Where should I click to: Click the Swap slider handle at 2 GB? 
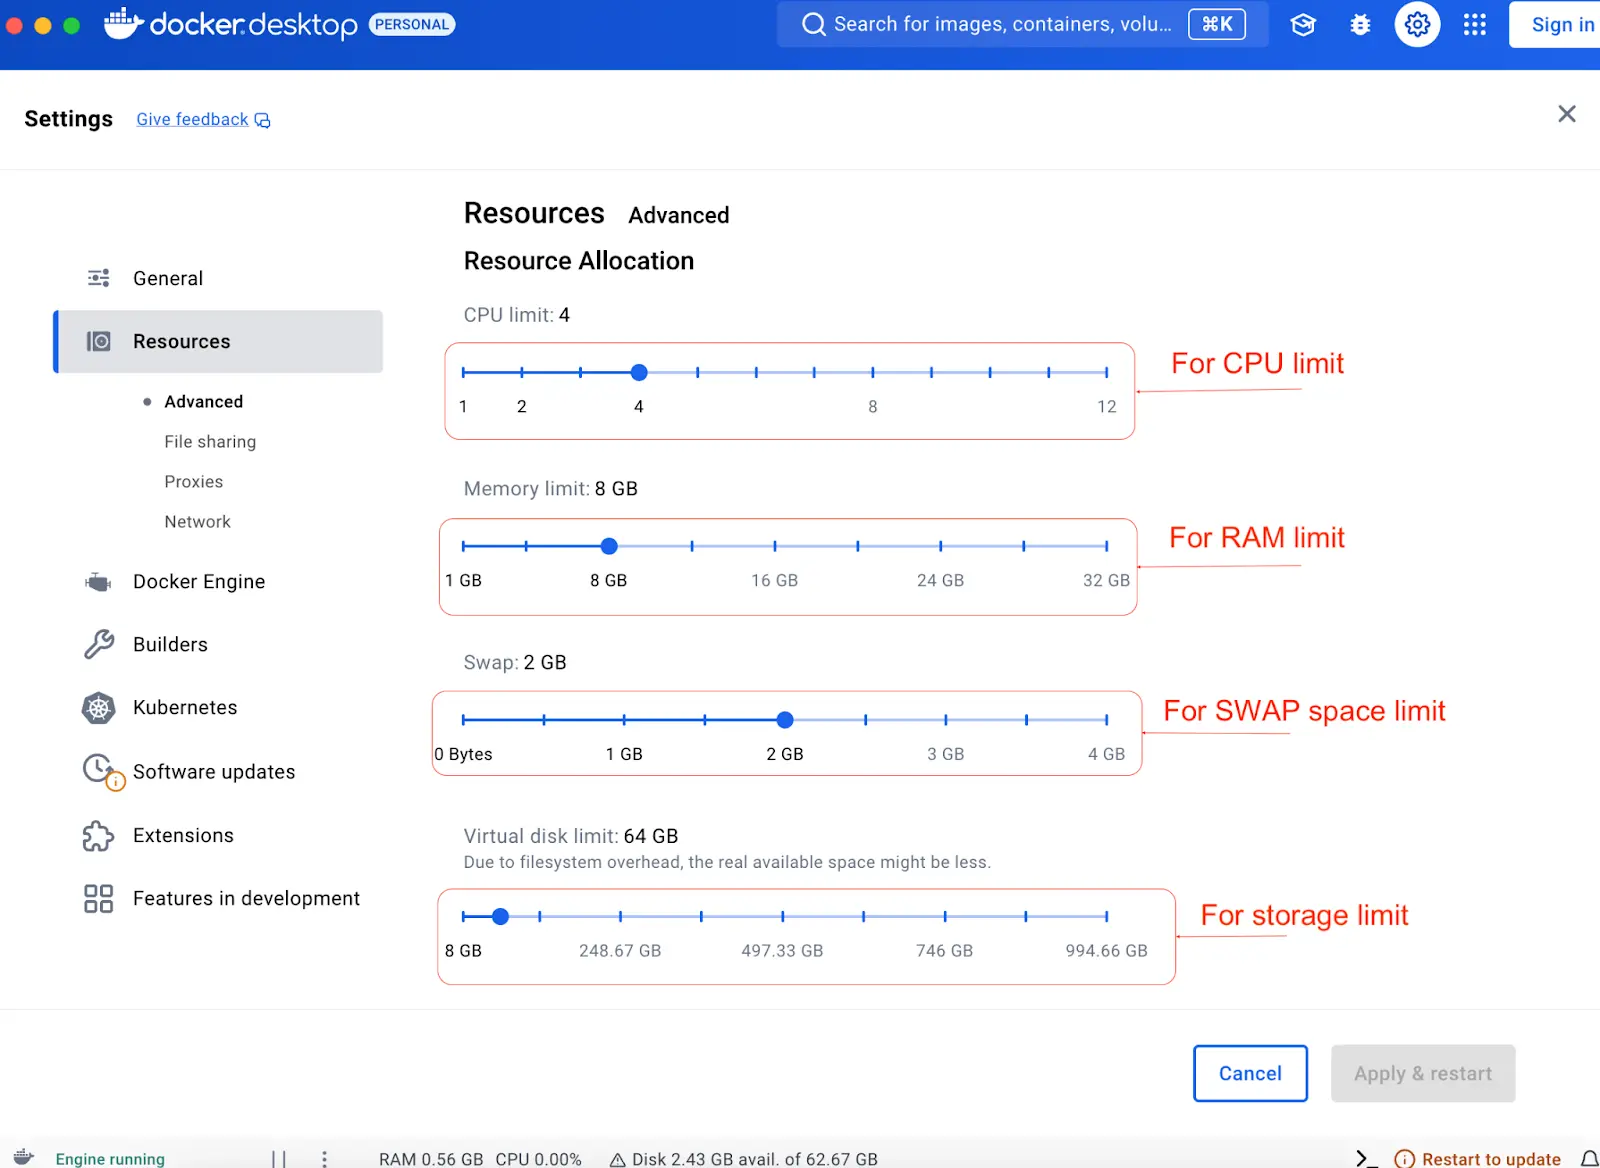click(785, 719)
